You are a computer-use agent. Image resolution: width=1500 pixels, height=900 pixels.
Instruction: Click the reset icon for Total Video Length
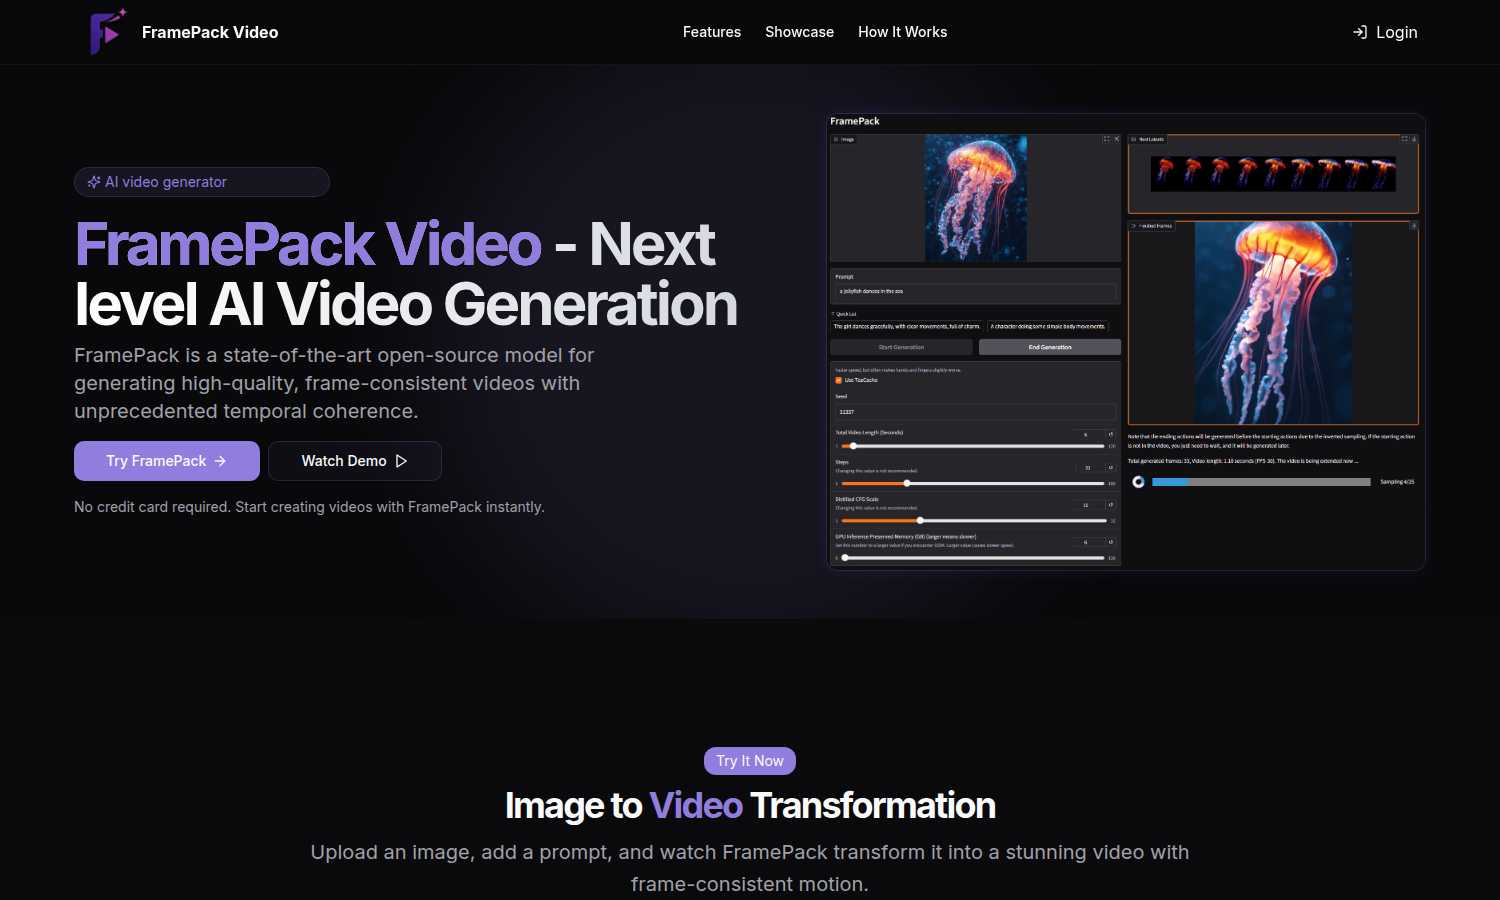pos(1111,435)
